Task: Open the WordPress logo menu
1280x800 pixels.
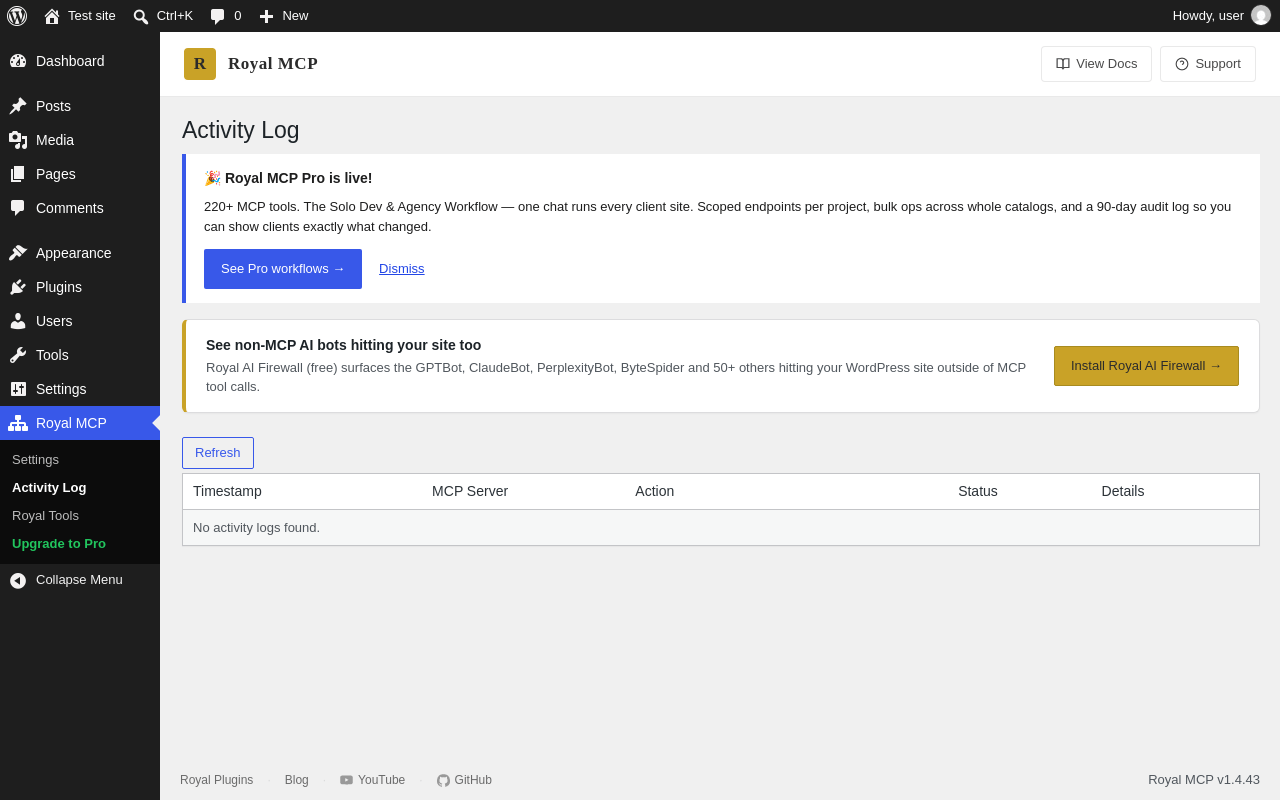Action: [17, 16]
